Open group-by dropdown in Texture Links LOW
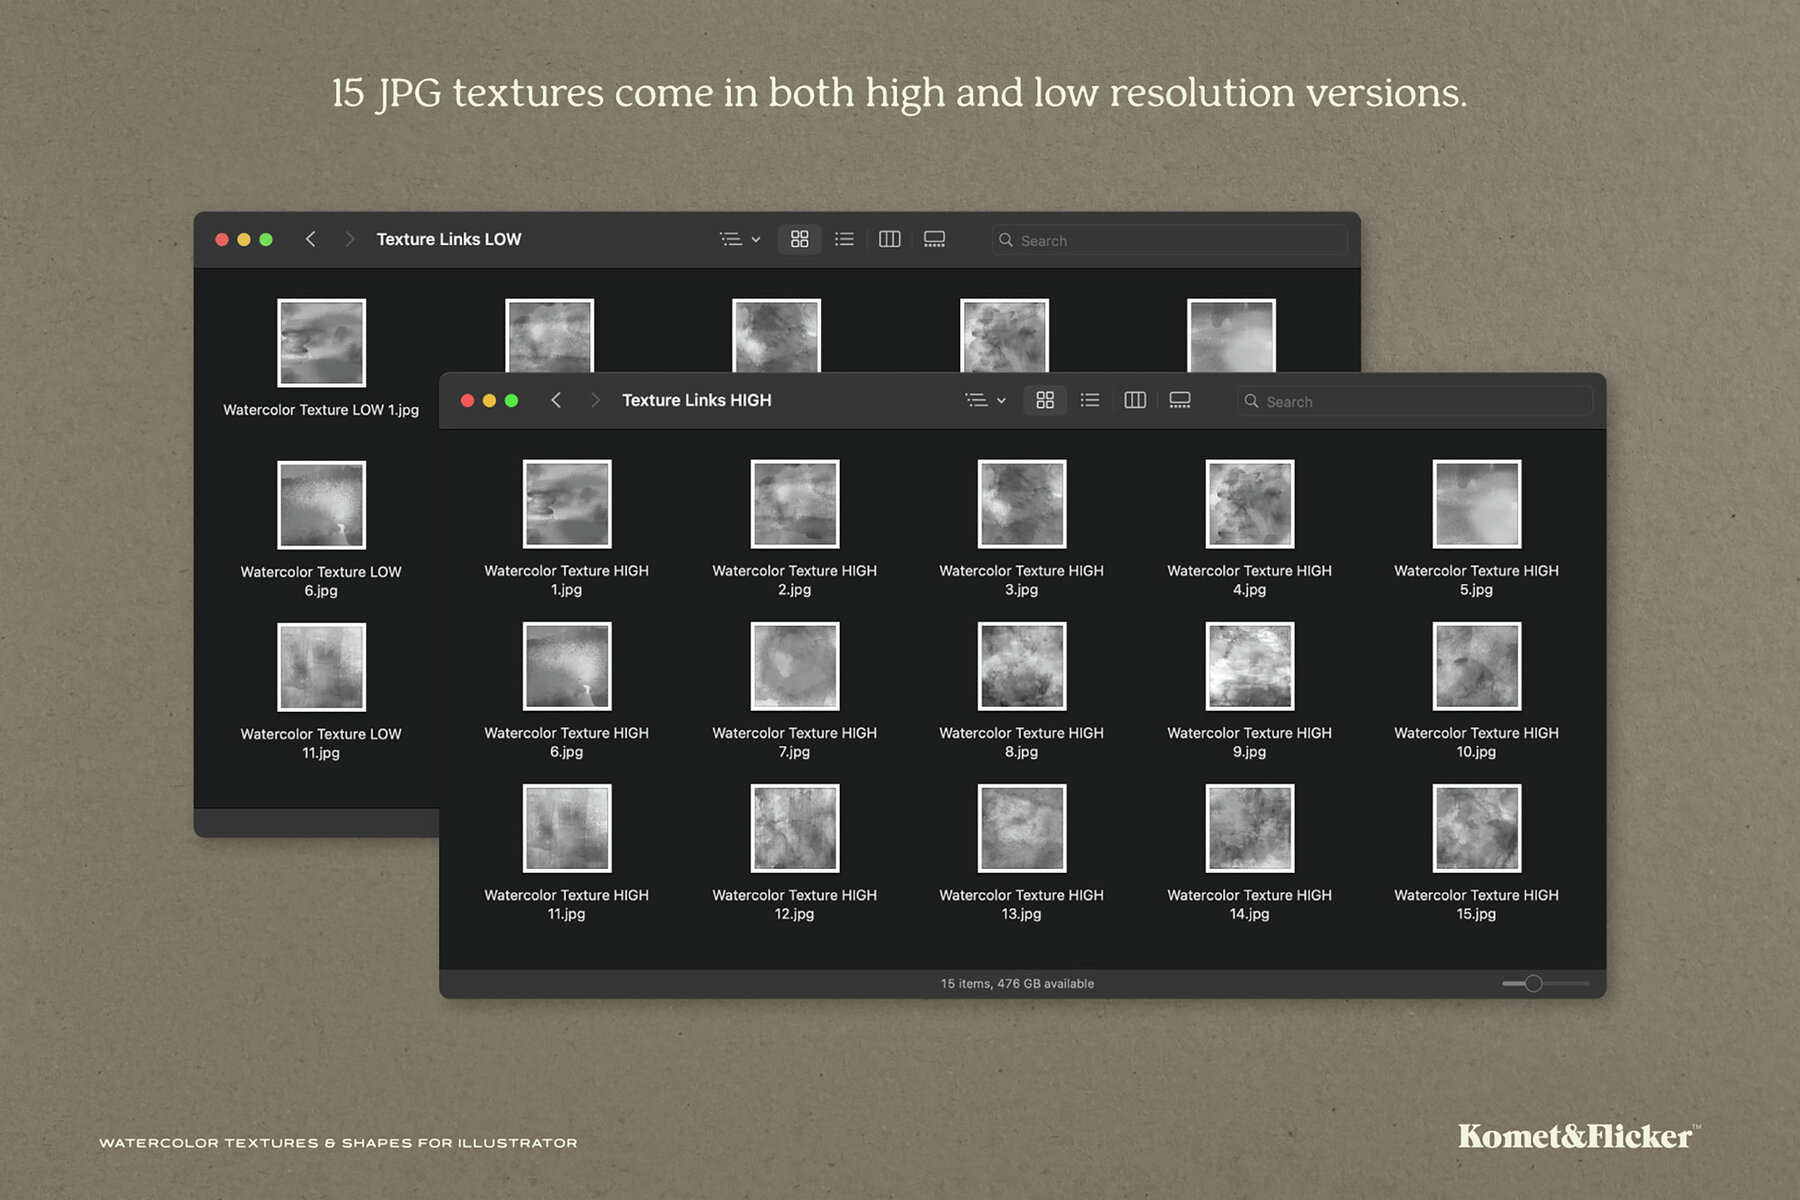Viewport: 1800px width, 1200px height. (740, 239)
